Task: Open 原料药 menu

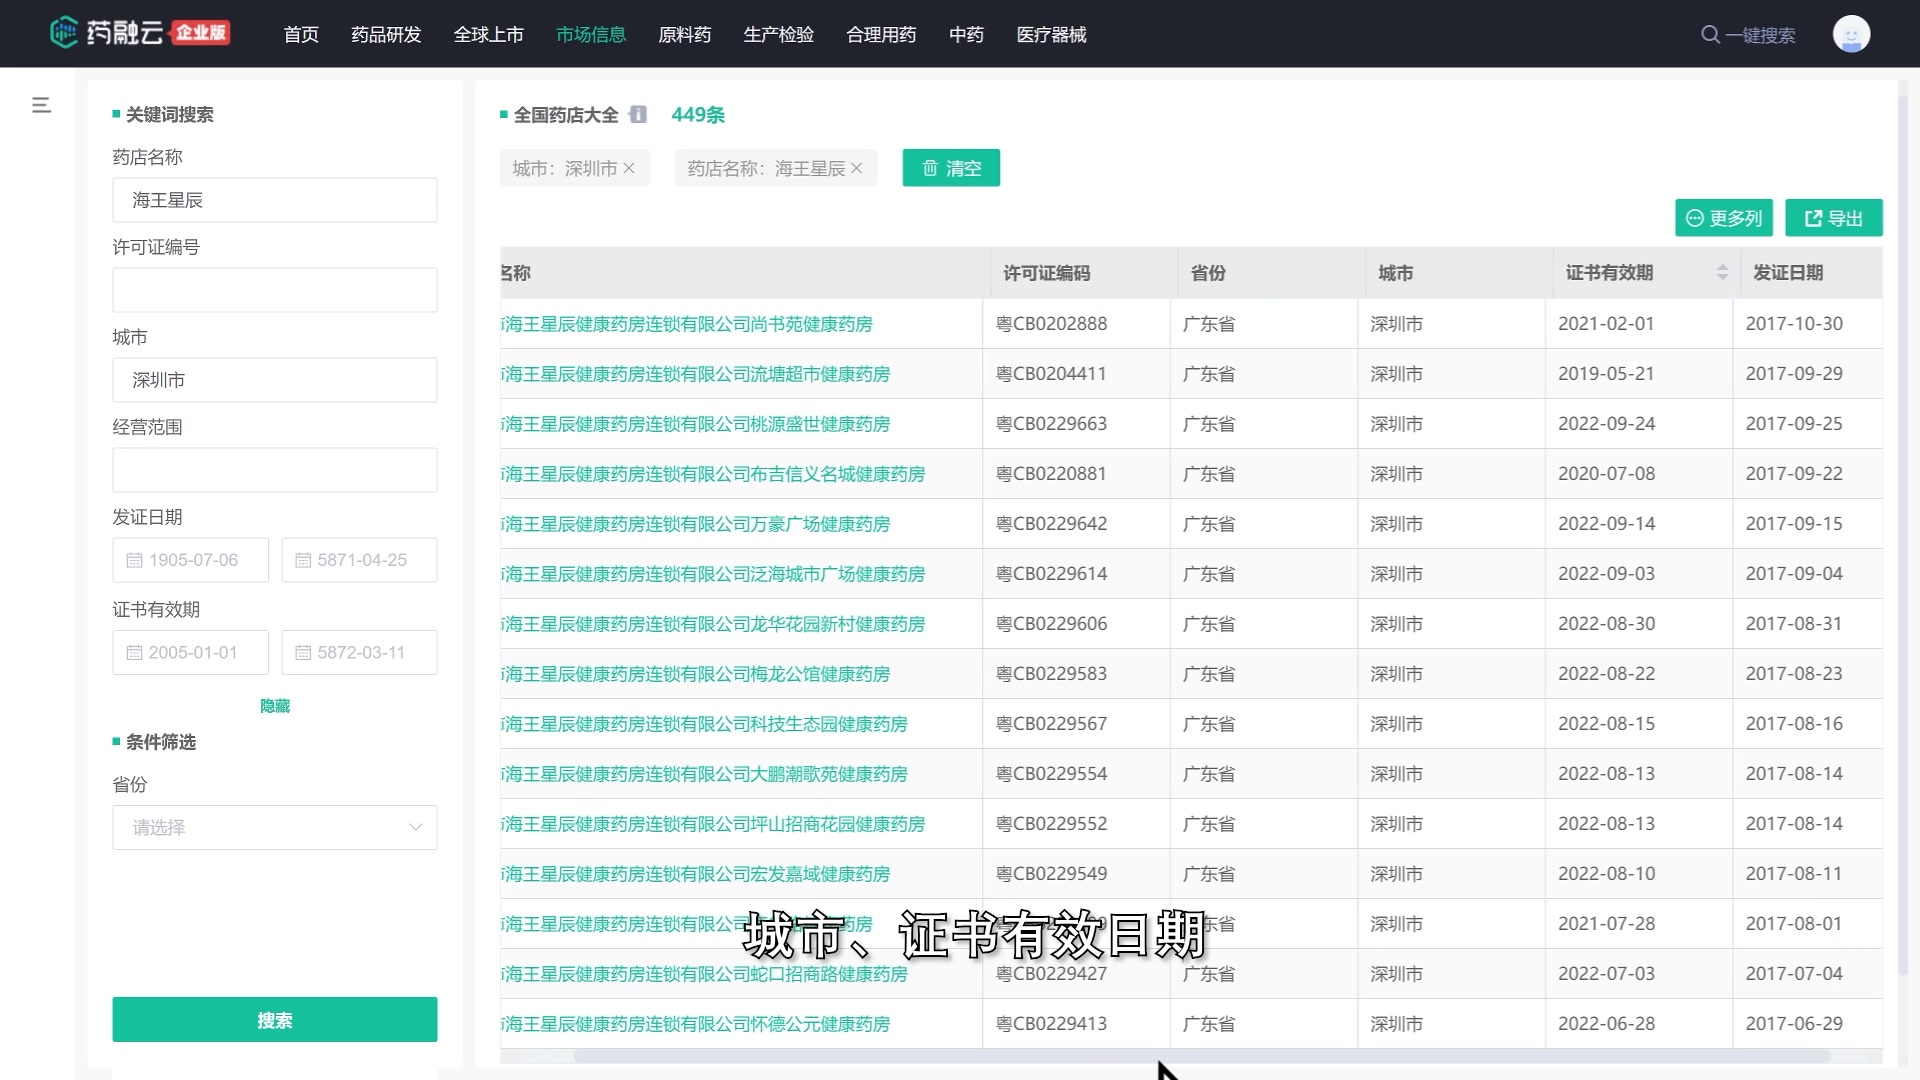Action: coord(685,35)
